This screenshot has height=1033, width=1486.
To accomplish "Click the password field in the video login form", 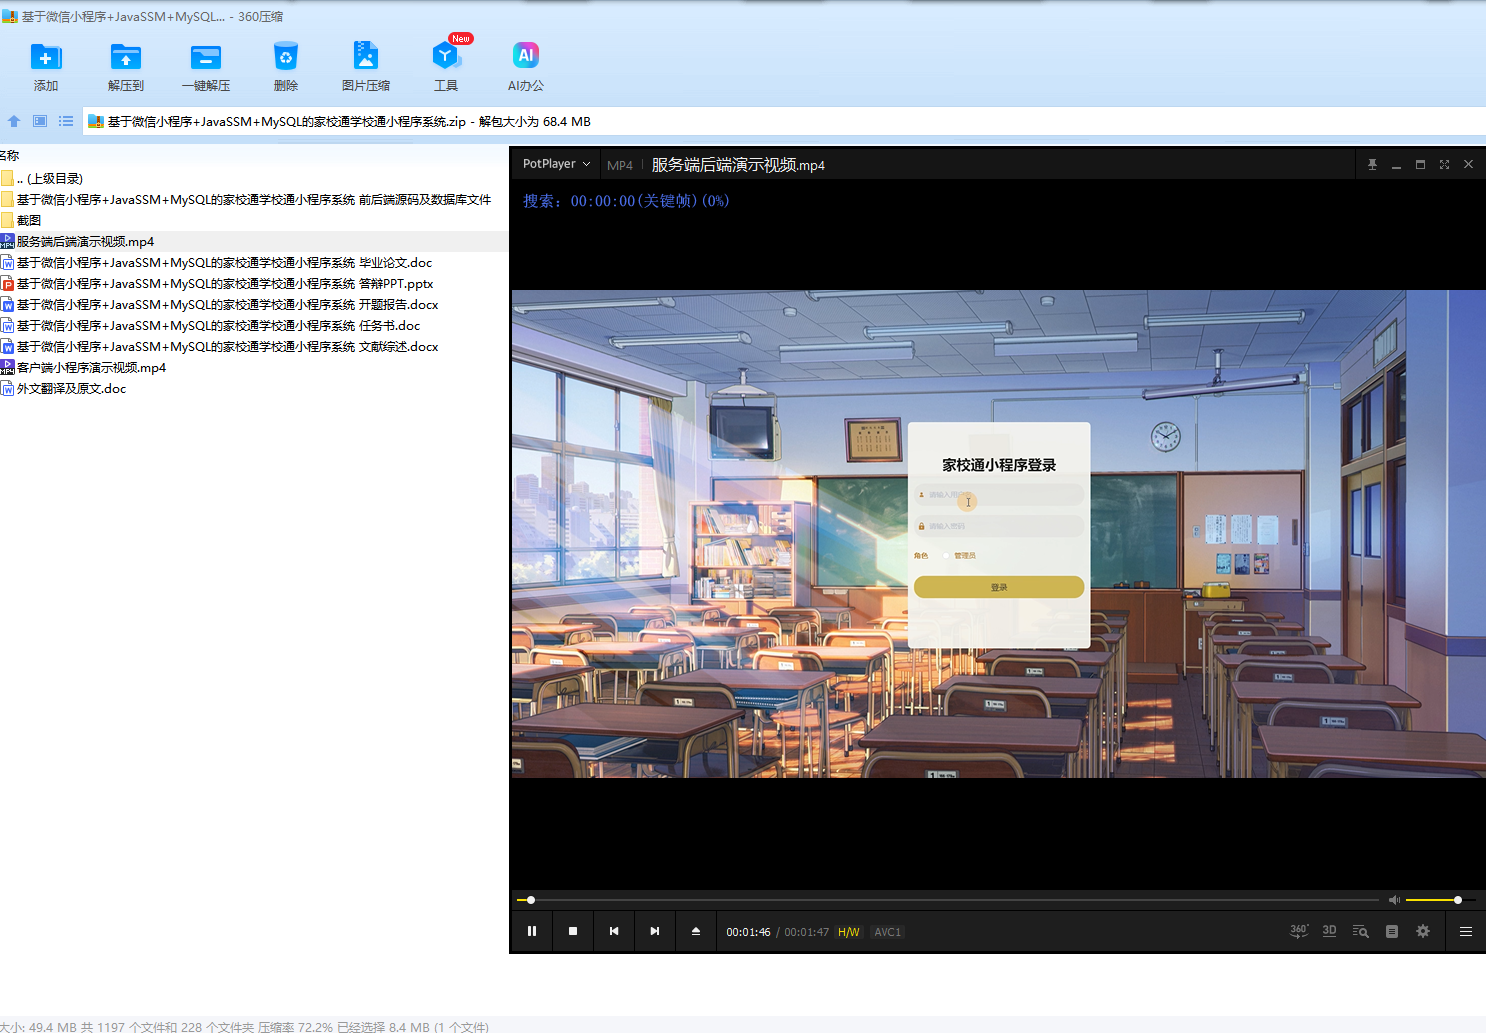I will click(x=999, y=526).
